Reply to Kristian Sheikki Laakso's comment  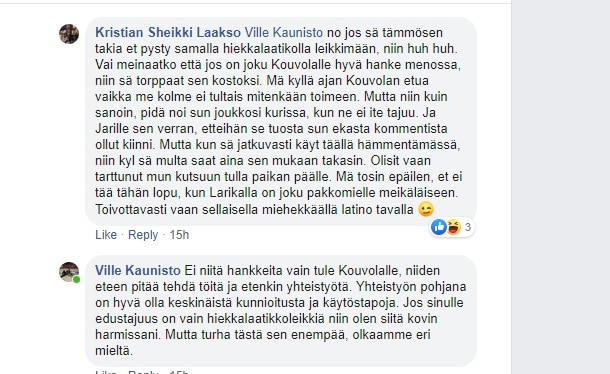(143, 235)
